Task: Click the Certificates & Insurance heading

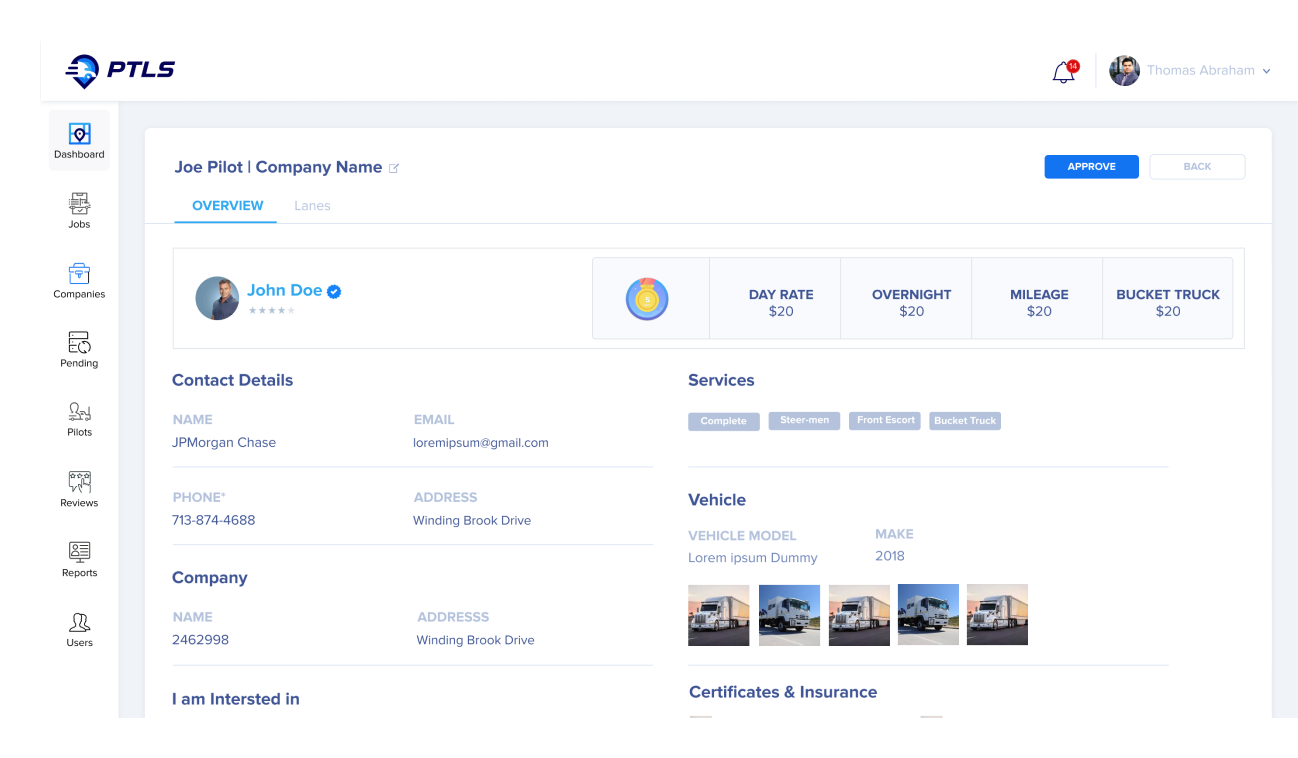Action: pyautogui.click(x=783, y=692)
